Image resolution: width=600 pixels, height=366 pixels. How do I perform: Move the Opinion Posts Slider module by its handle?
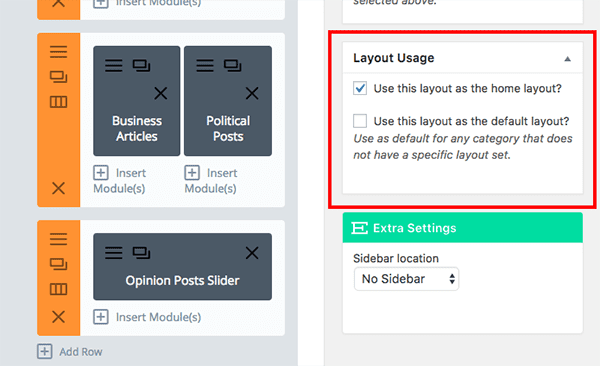114,253
